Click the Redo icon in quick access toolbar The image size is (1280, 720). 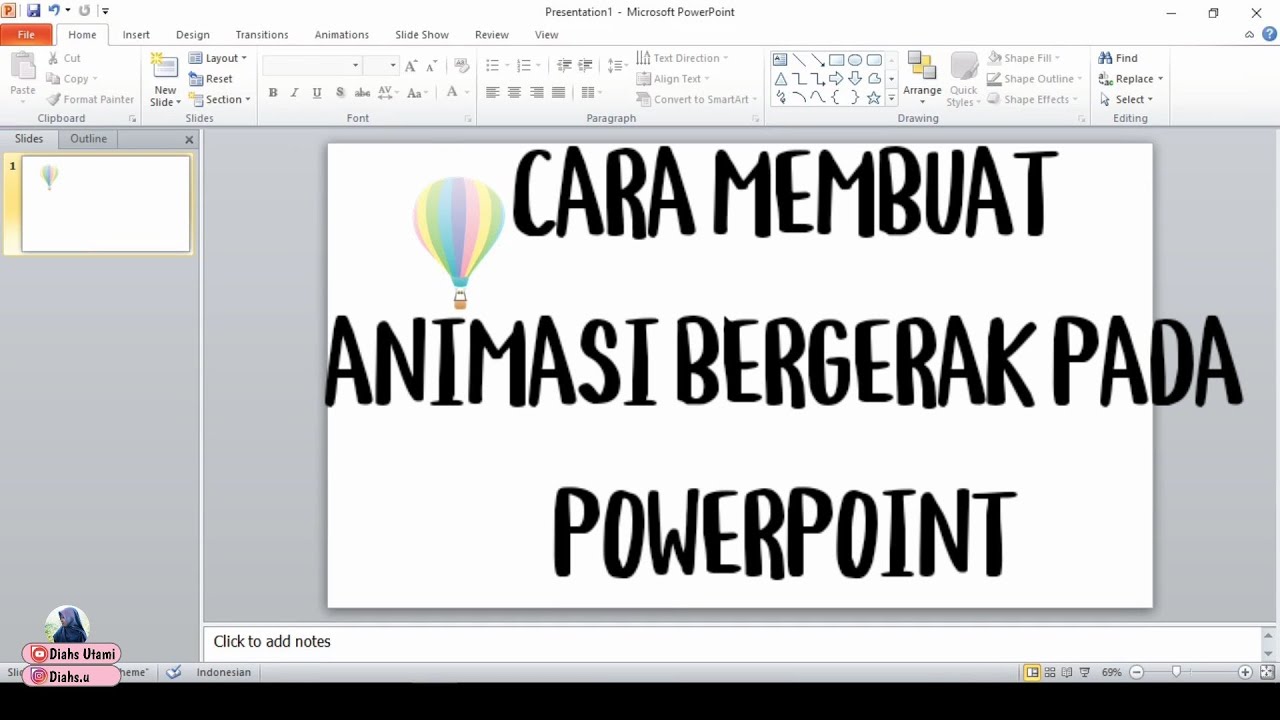pyautogui.click(x=84, y=11)
